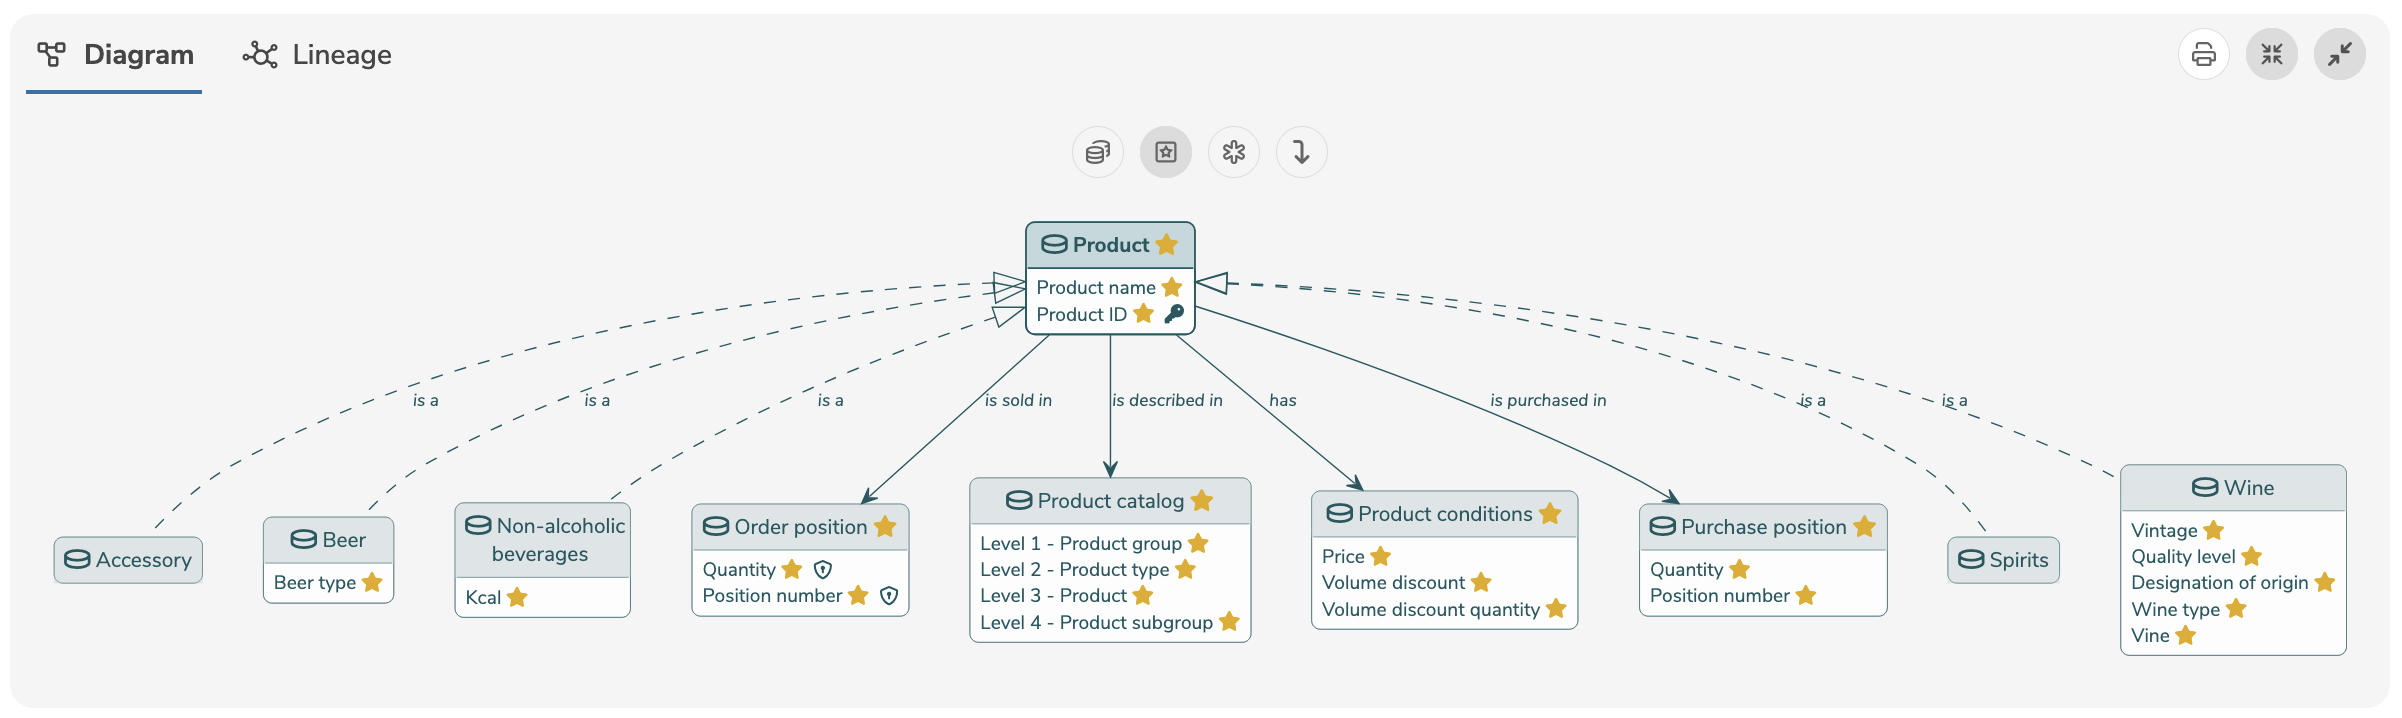Click the shield icon beside Order position's Position number
The height and width of the screenshot is (718, 2402).
889,596
